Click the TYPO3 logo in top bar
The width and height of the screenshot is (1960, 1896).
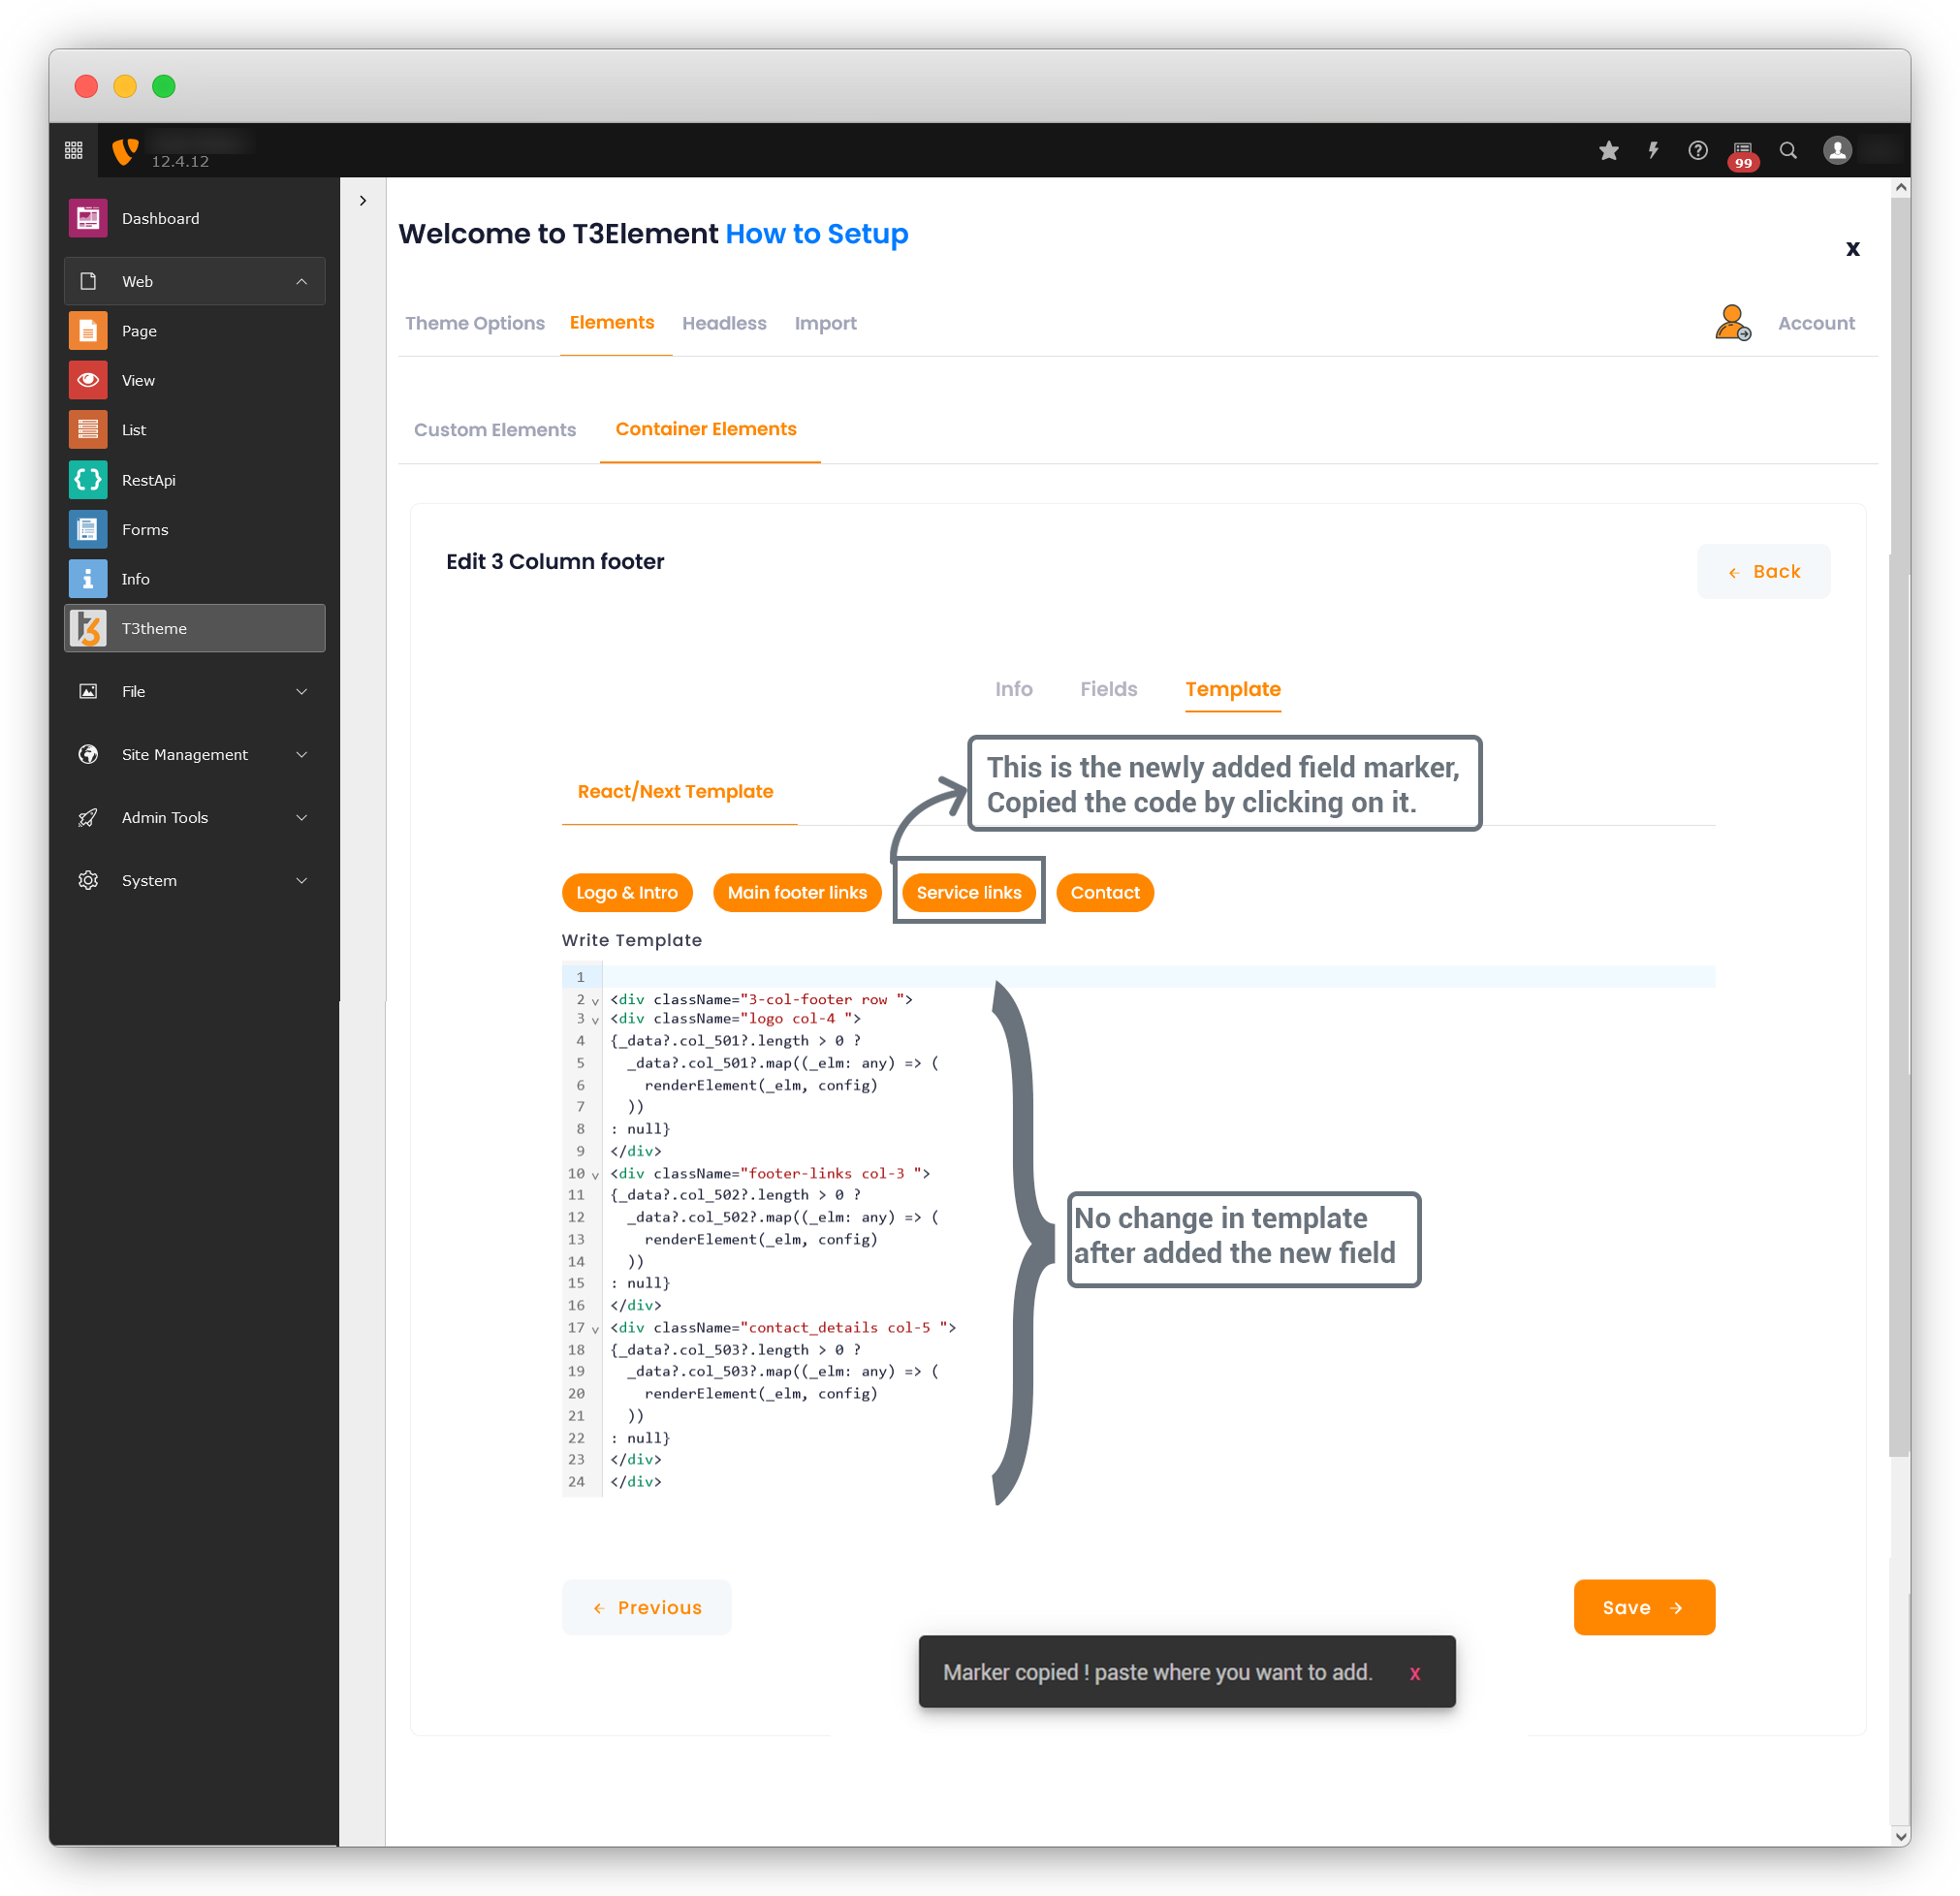pyautogui.click(x=125, y=151)
